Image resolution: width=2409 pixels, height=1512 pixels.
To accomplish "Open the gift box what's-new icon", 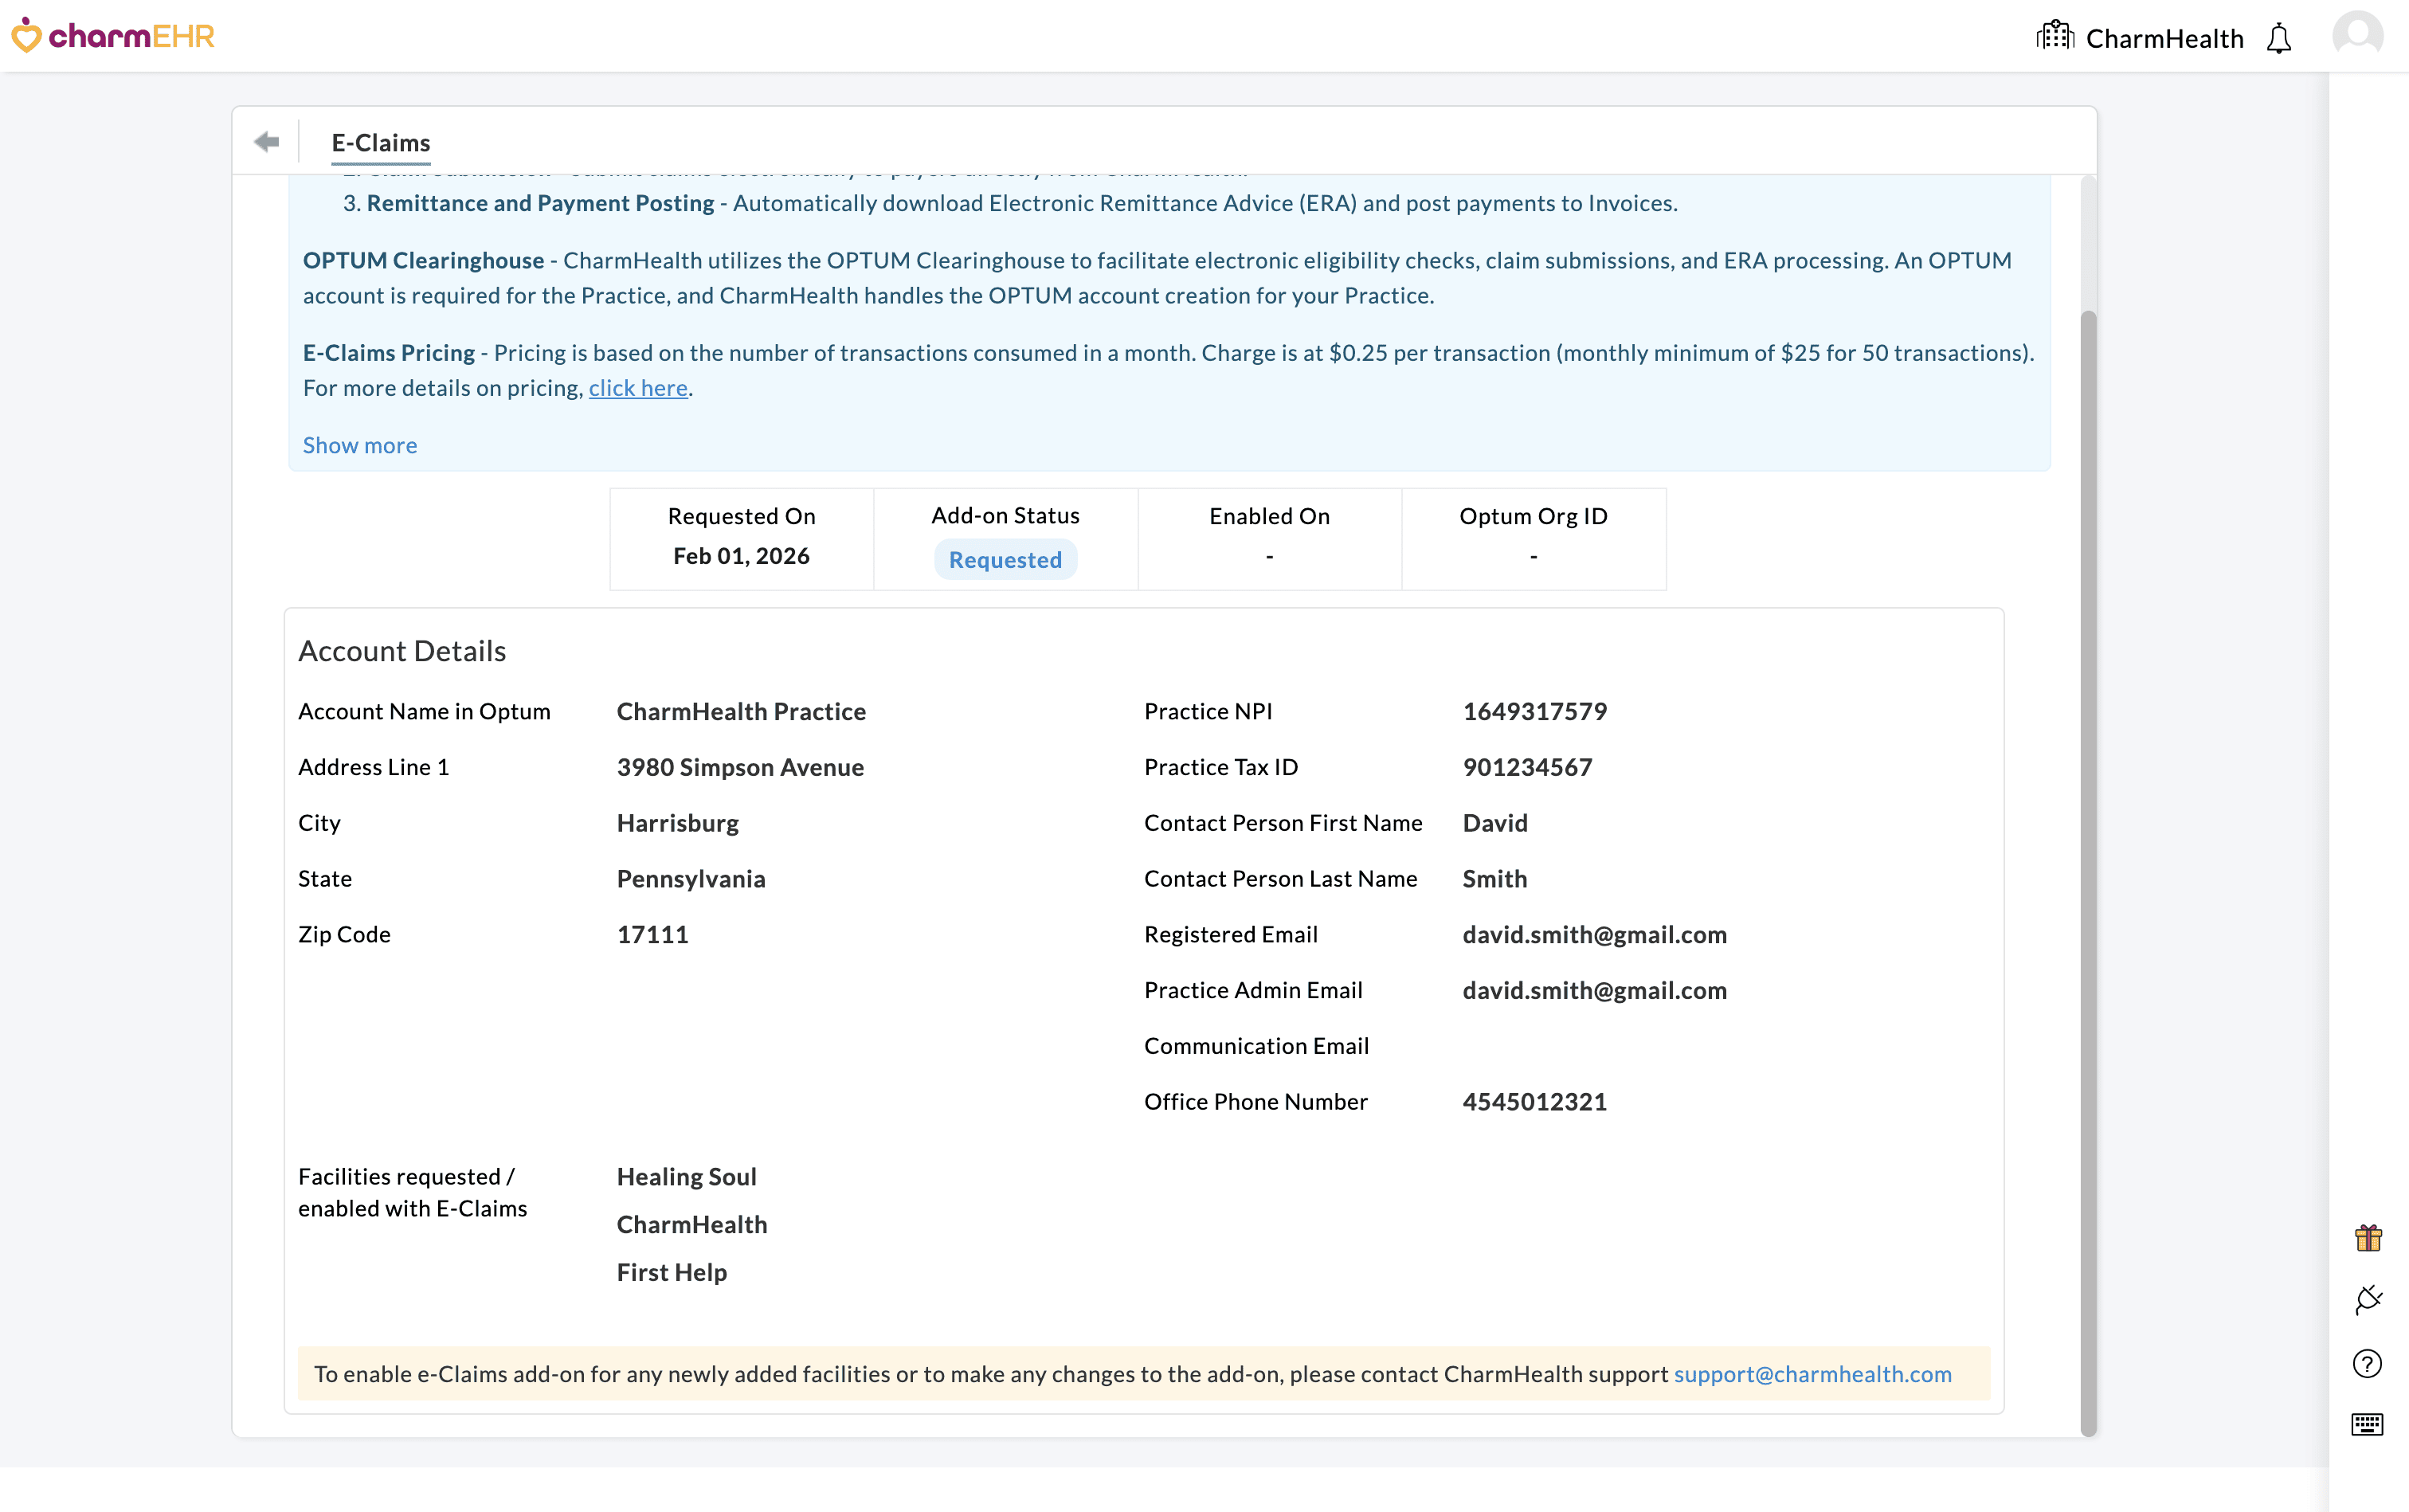I will coord(2368,1237).
